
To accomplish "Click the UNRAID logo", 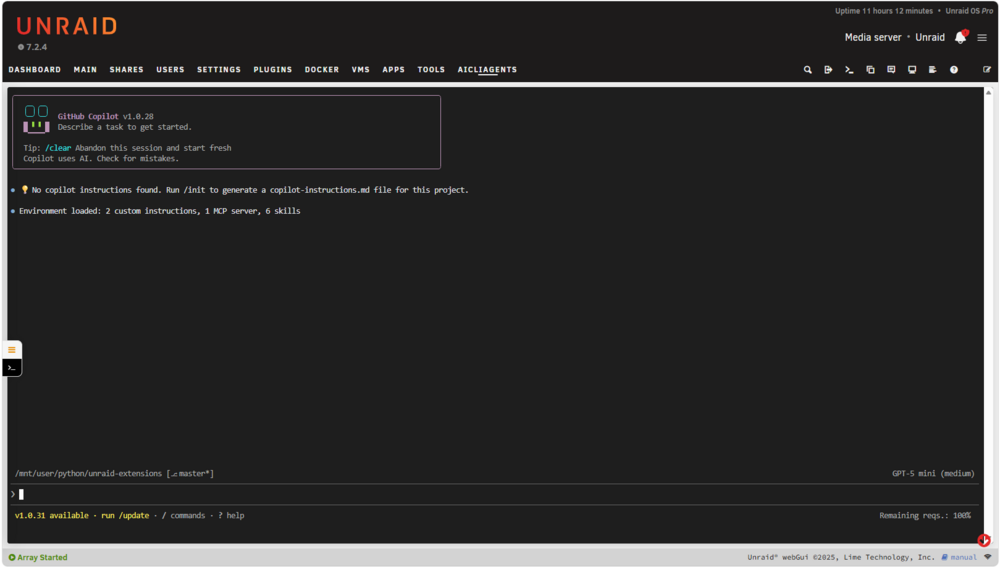I will 67,26.
